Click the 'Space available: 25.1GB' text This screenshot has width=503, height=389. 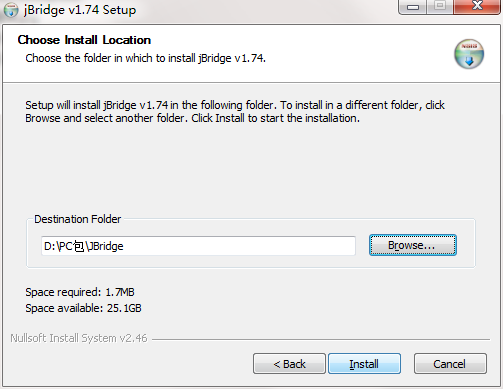(83, 308)
